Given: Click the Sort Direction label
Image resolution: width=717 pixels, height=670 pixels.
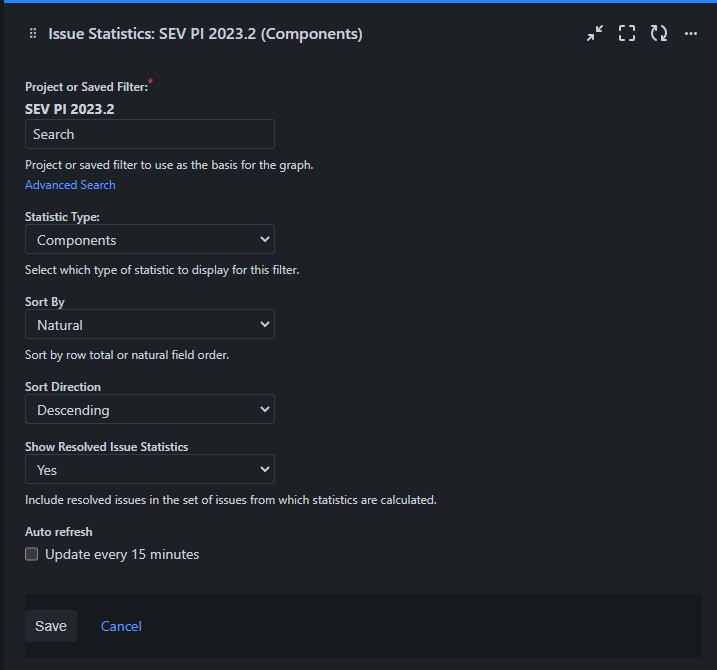Looking at the screenshot, I should (x=63, y=387).
